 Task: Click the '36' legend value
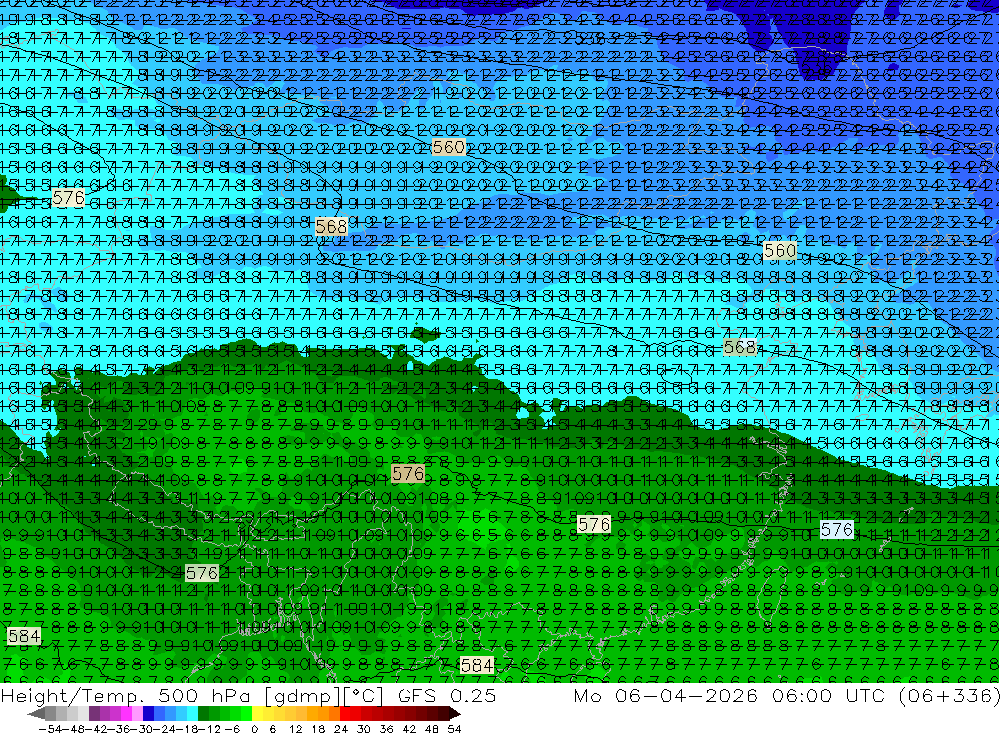[386, 729]
